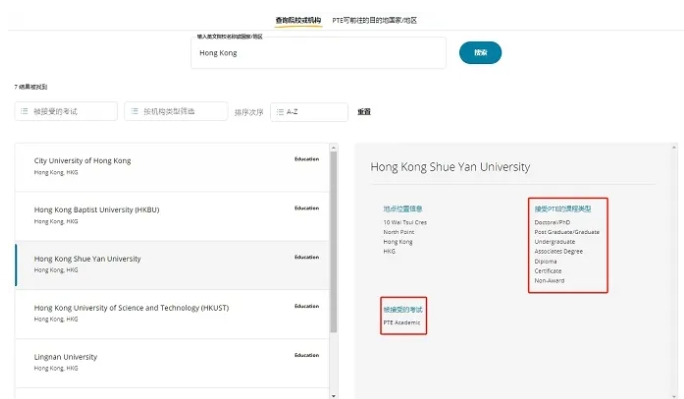This screenshot has width=684, height=399.
Task: Click the 接受PTE的课程类型 heading
Action: tap(563, 209)
